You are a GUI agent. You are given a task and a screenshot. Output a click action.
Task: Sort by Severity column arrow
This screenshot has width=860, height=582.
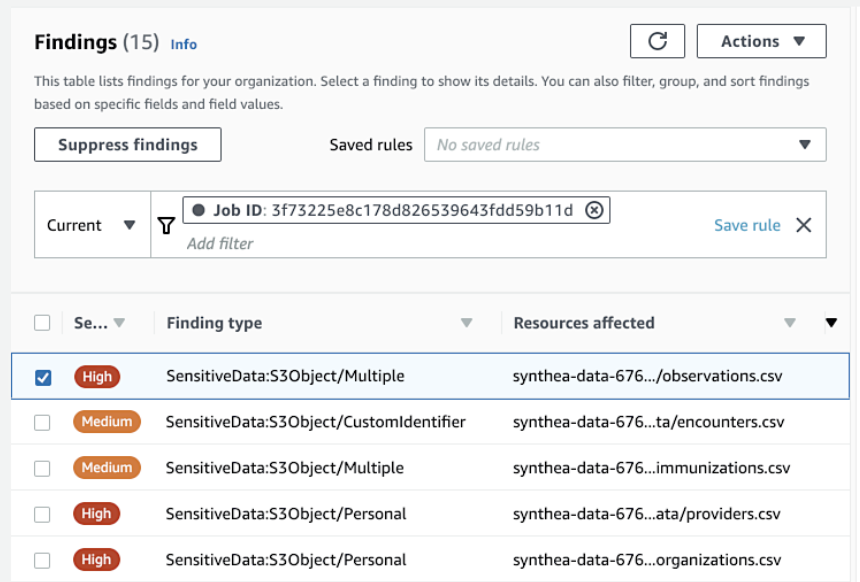119,323
